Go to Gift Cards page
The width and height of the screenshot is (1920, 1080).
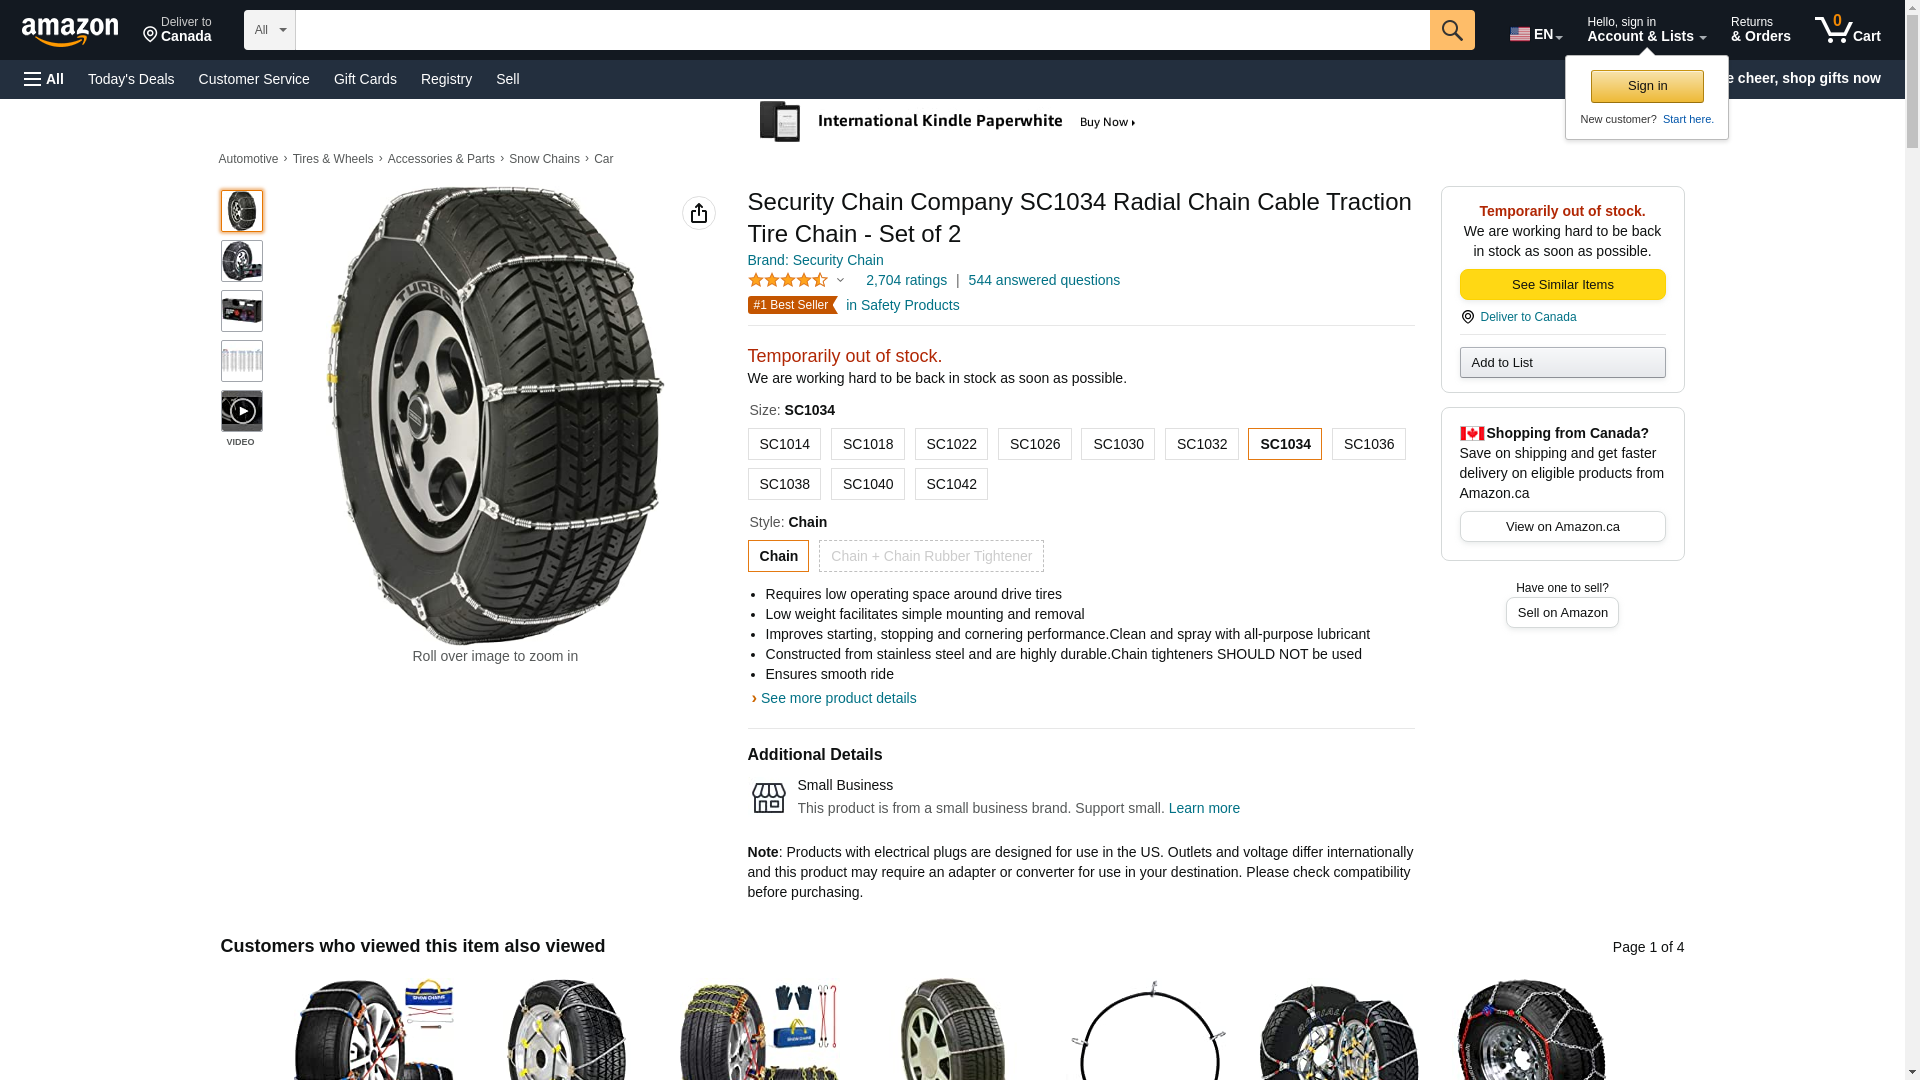(365, 79)
